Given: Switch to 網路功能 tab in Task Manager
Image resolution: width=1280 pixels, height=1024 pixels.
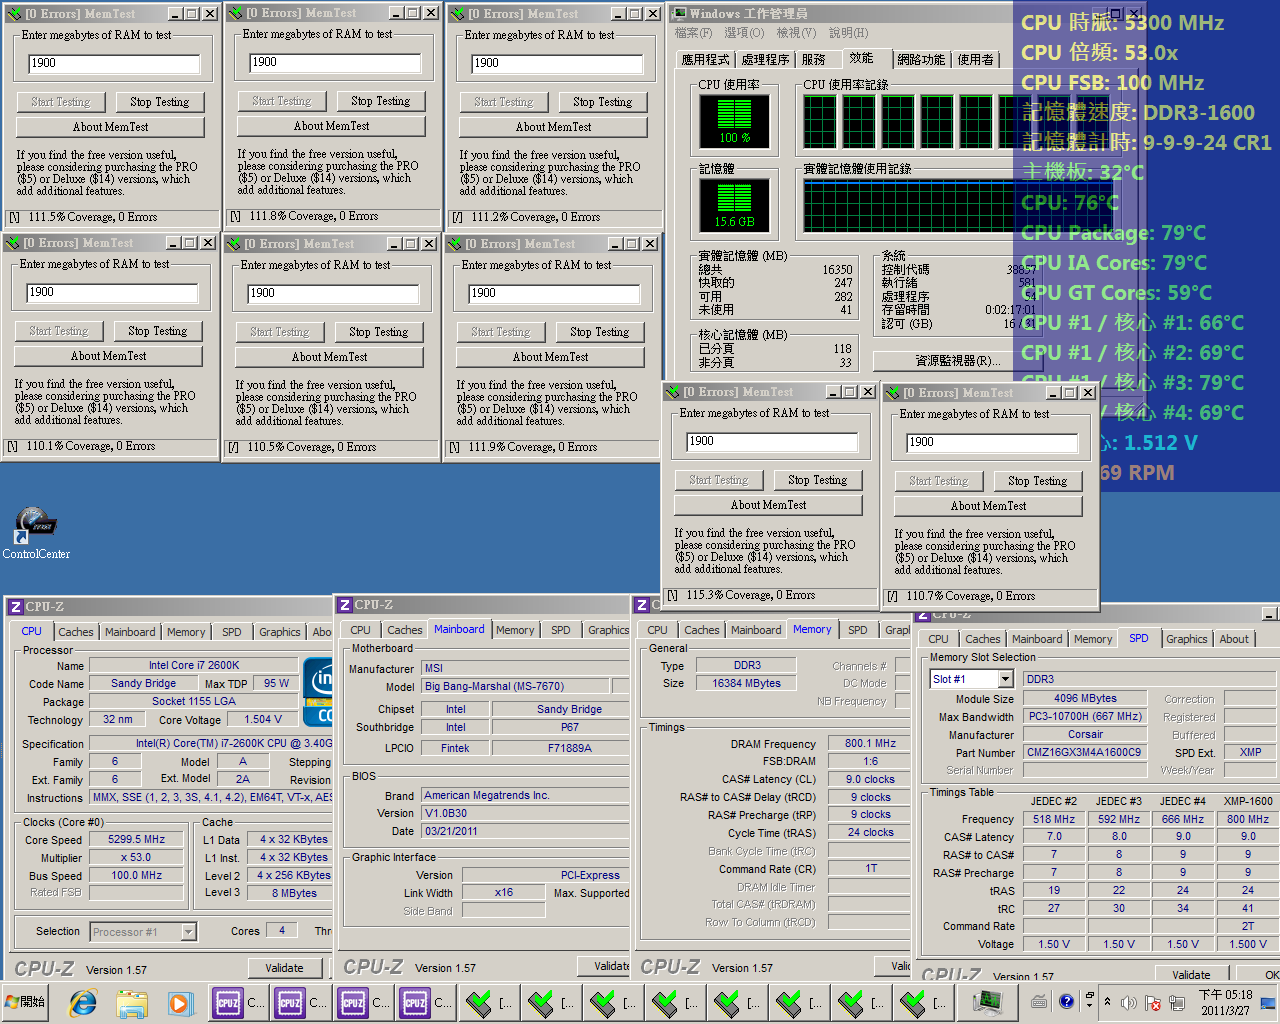Looking at the screenshot, I should 921,60.
